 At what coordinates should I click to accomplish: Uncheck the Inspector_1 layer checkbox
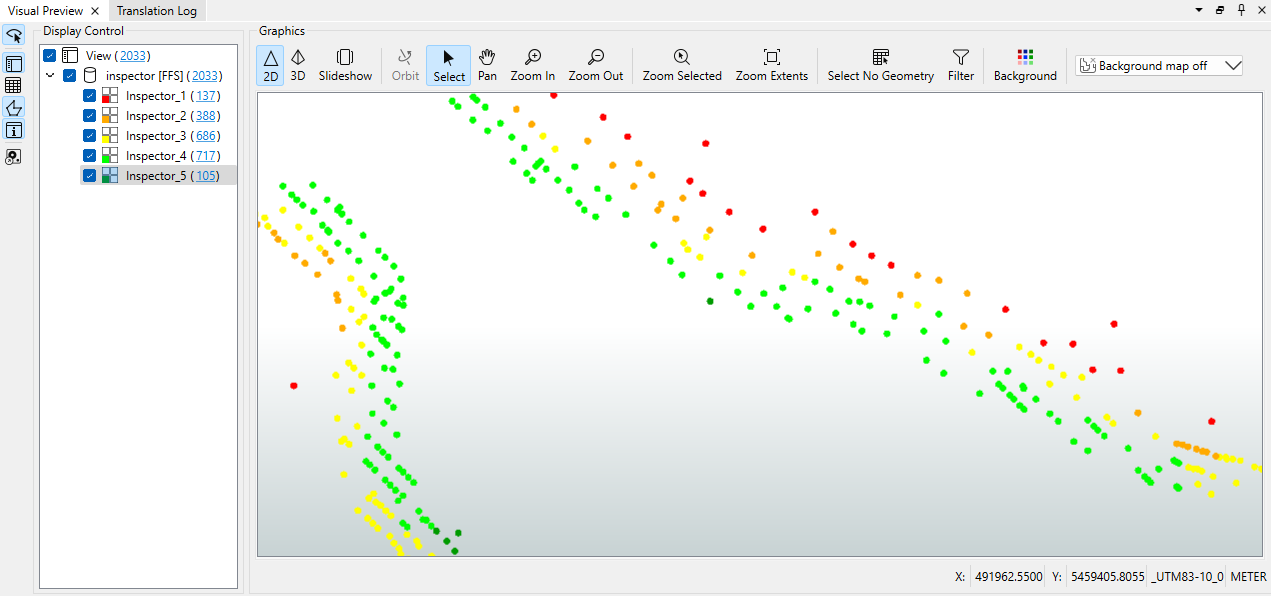(x=90, y=96)
